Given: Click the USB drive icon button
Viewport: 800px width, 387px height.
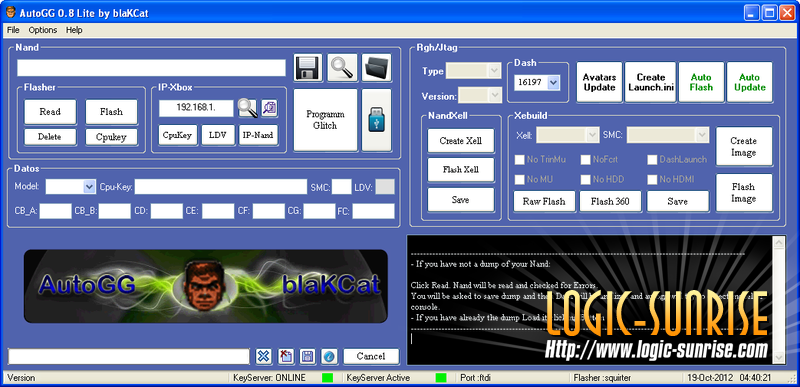Looking at the screenshot, I should click(x=377, y=120).
